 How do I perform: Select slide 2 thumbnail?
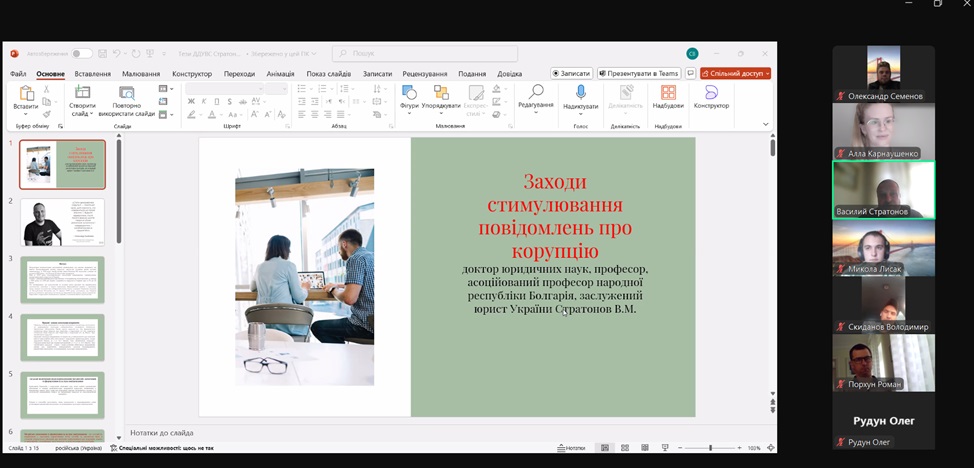click(63, 223)
